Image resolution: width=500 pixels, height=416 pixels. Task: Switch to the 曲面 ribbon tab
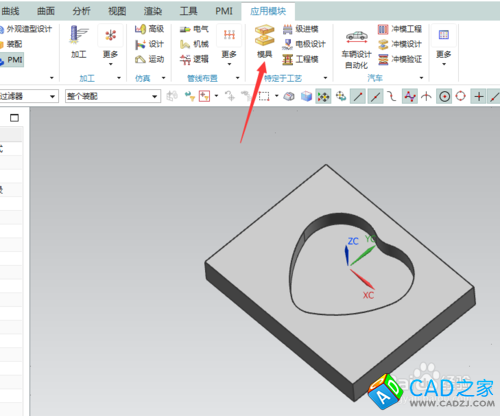(46, 11)
